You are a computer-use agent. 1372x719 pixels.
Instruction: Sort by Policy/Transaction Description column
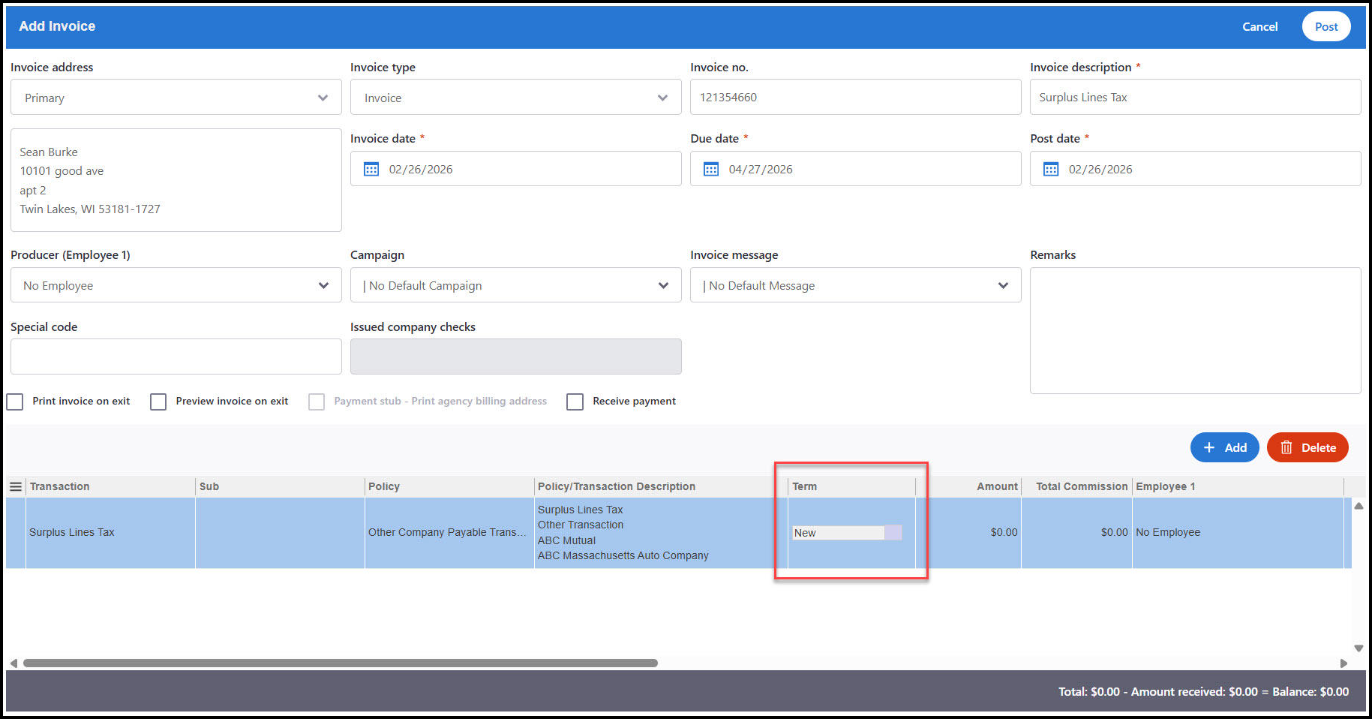661,487
